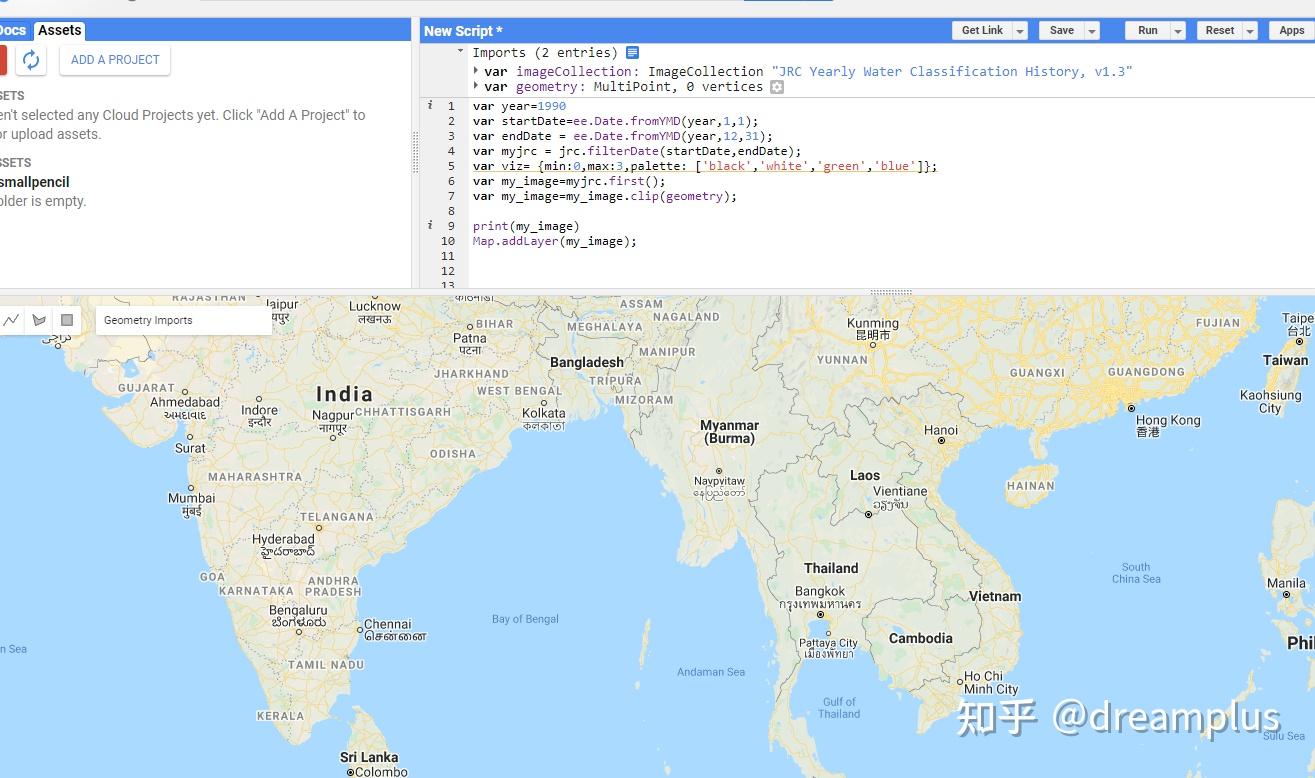Switch to the Docs tab
Viewport: 1315px width, 778px height.
[x=11, y=30]
